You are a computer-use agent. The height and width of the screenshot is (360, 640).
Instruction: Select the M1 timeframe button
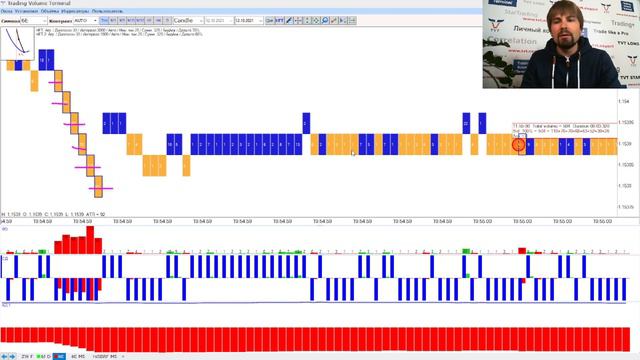[x=113, y=20]
